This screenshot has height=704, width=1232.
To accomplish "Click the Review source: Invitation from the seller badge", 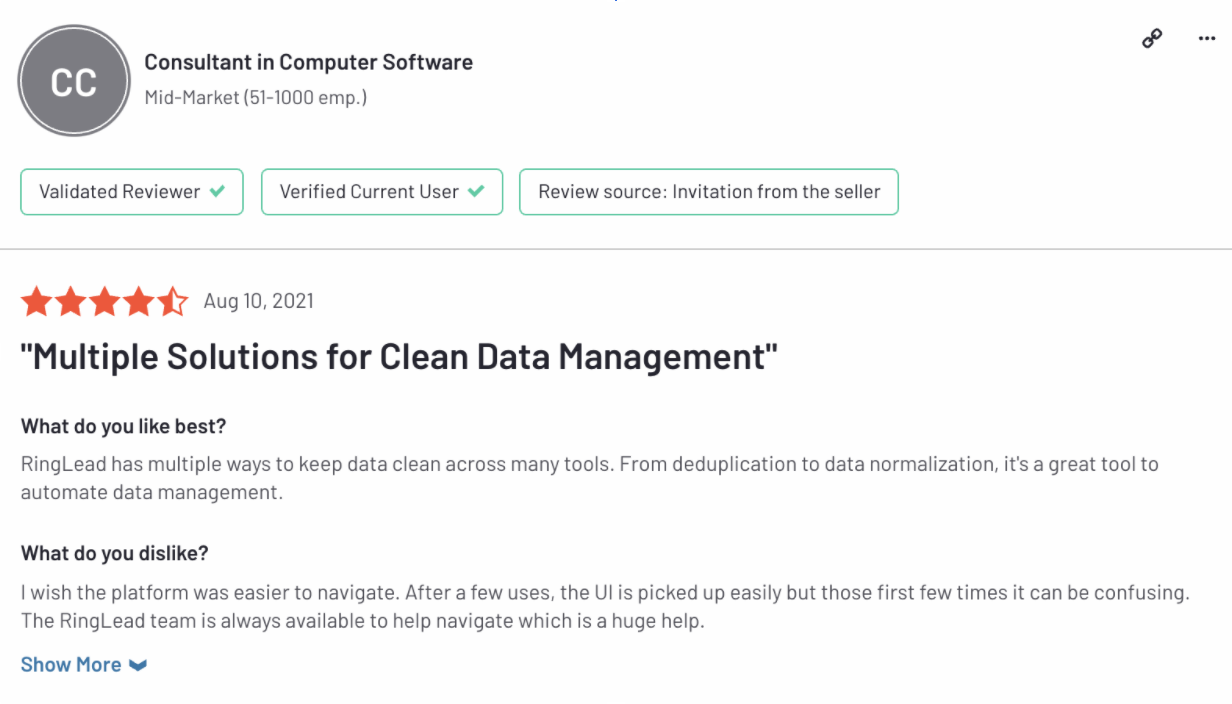I will pyautogui.click(x=708, y=192).
